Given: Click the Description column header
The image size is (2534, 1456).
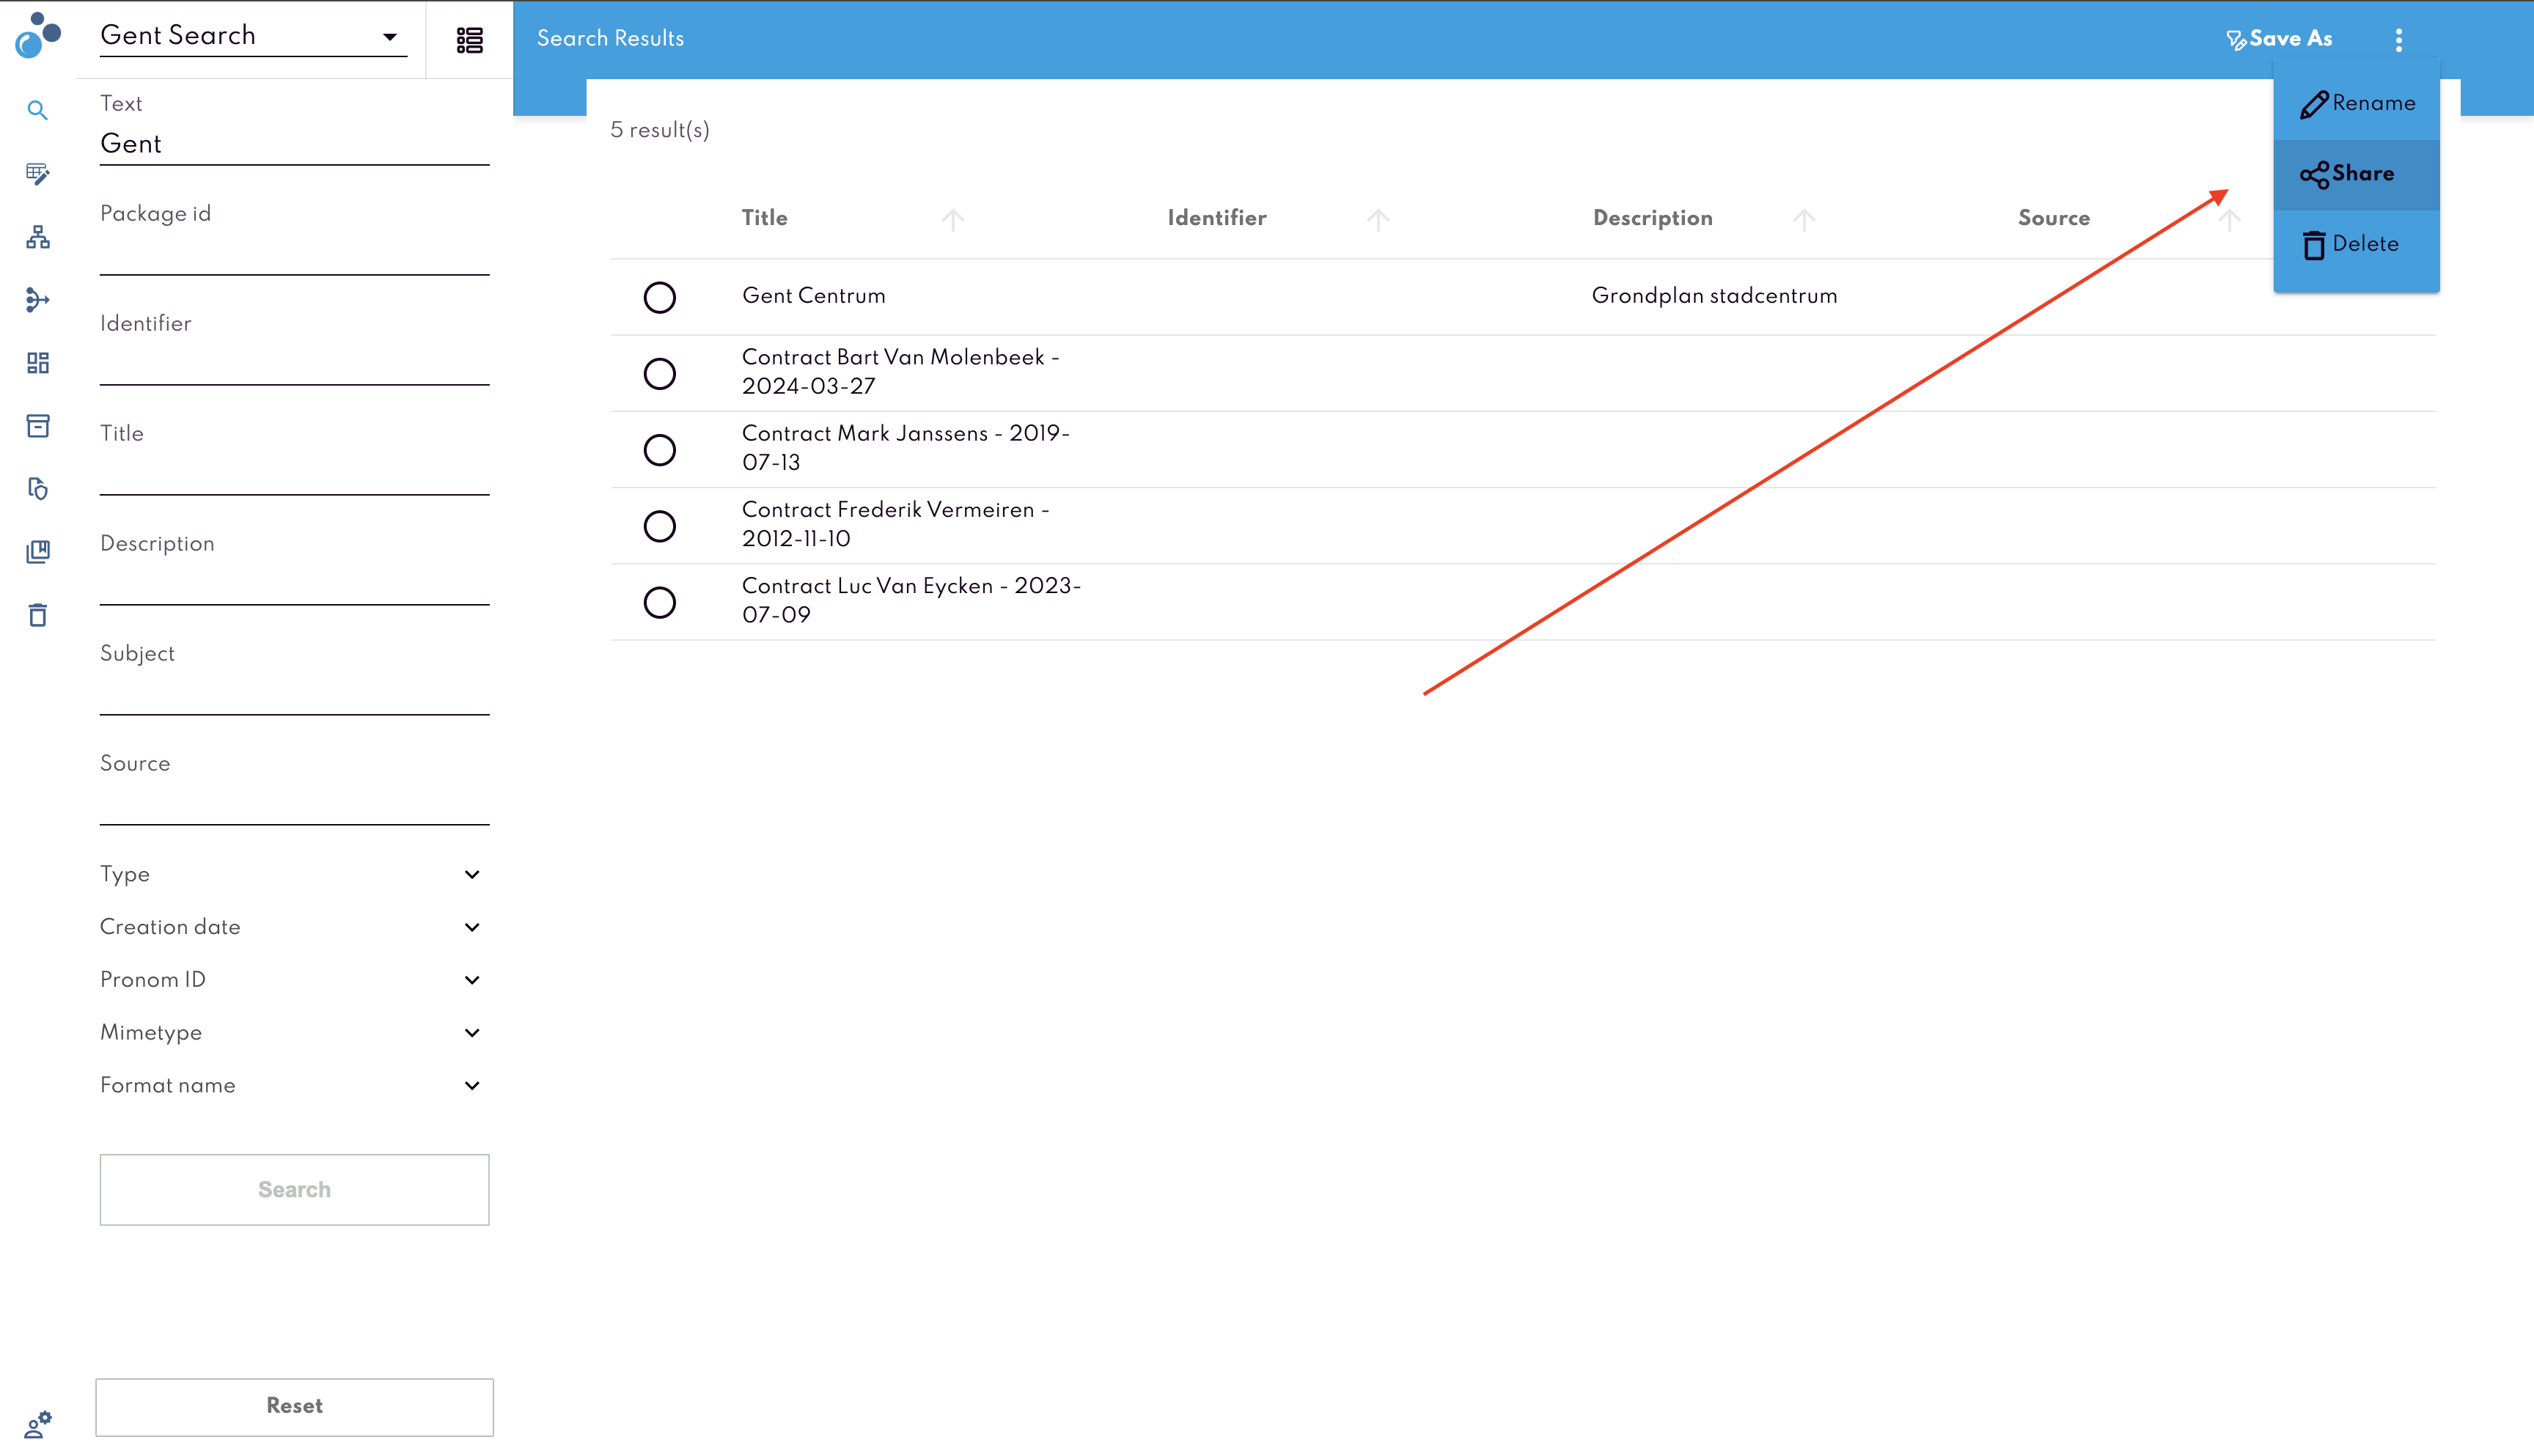Looking at the screenshot, I should 1652,218.
